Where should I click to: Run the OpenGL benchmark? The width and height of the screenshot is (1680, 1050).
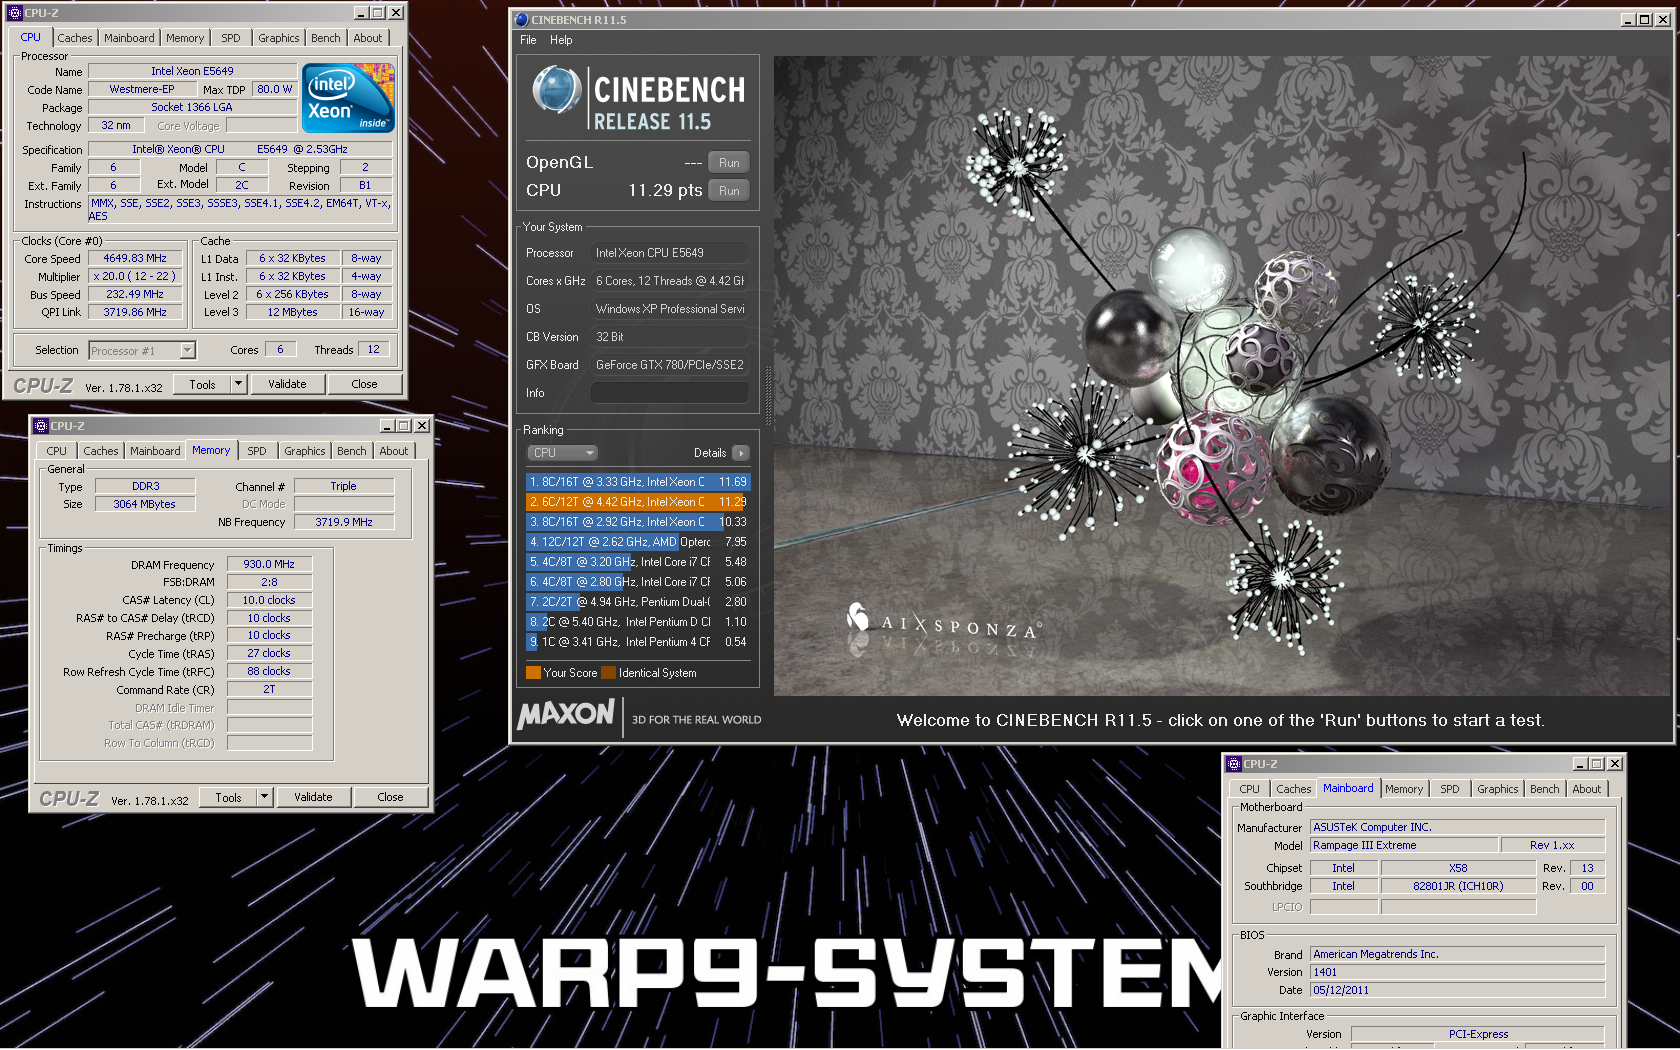tap(729, 163)
